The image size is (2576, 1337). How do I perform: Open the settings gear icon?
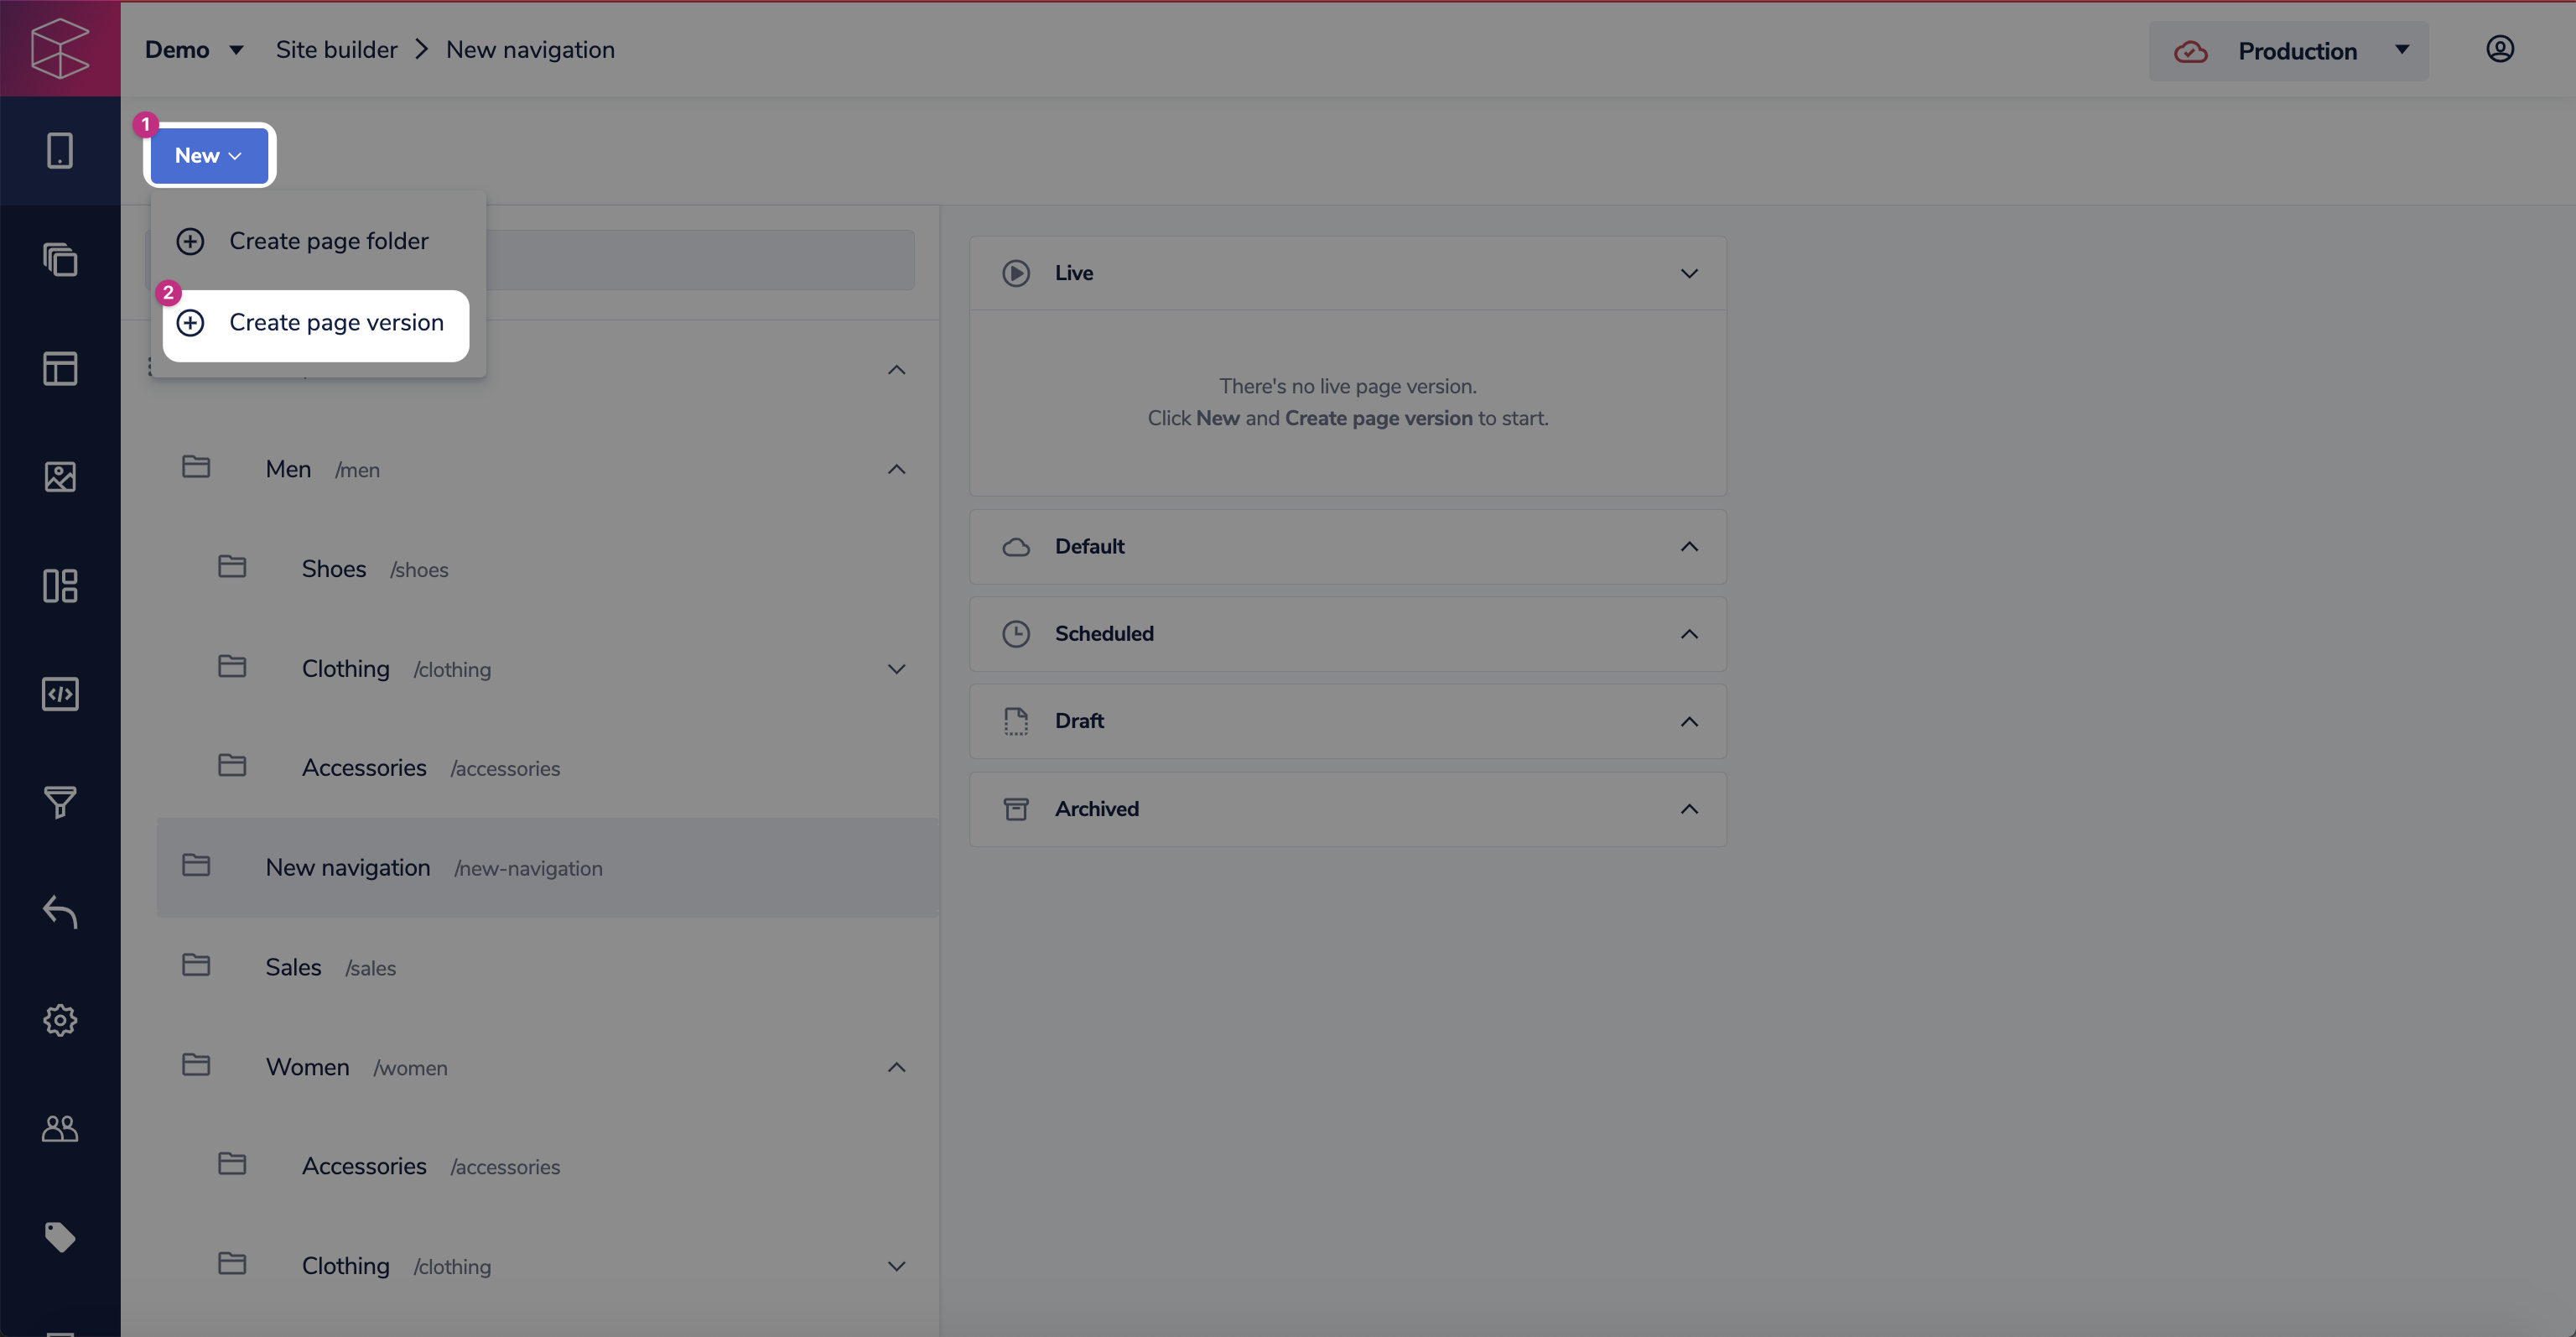[60, 1020]
